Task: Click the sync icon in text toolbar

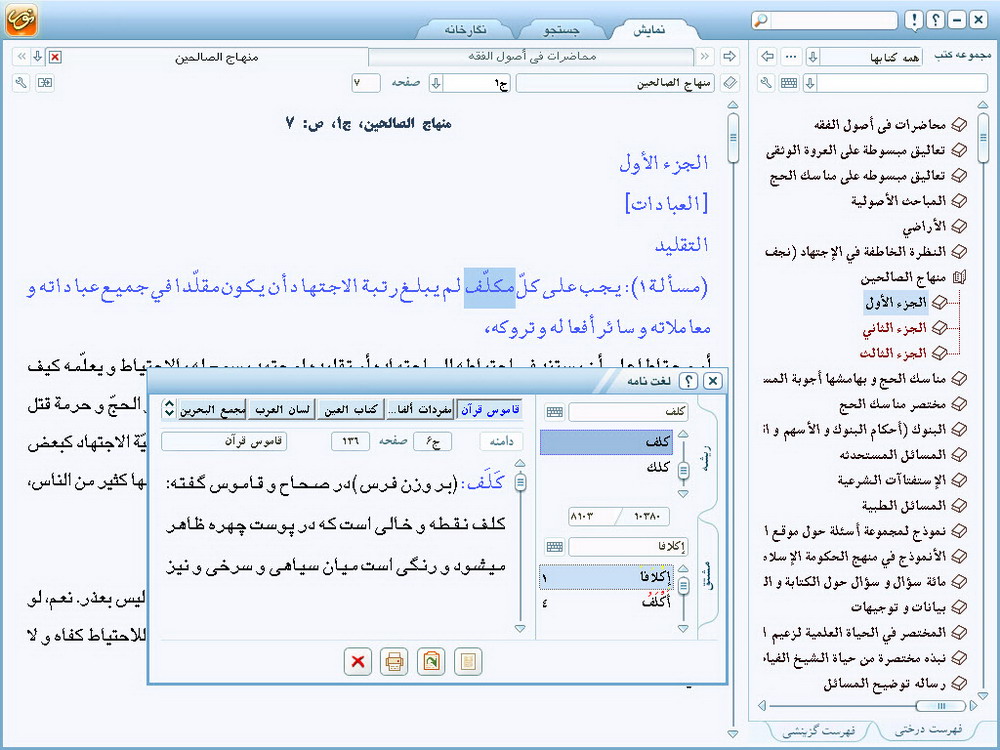Action: [x=45, y=83]
